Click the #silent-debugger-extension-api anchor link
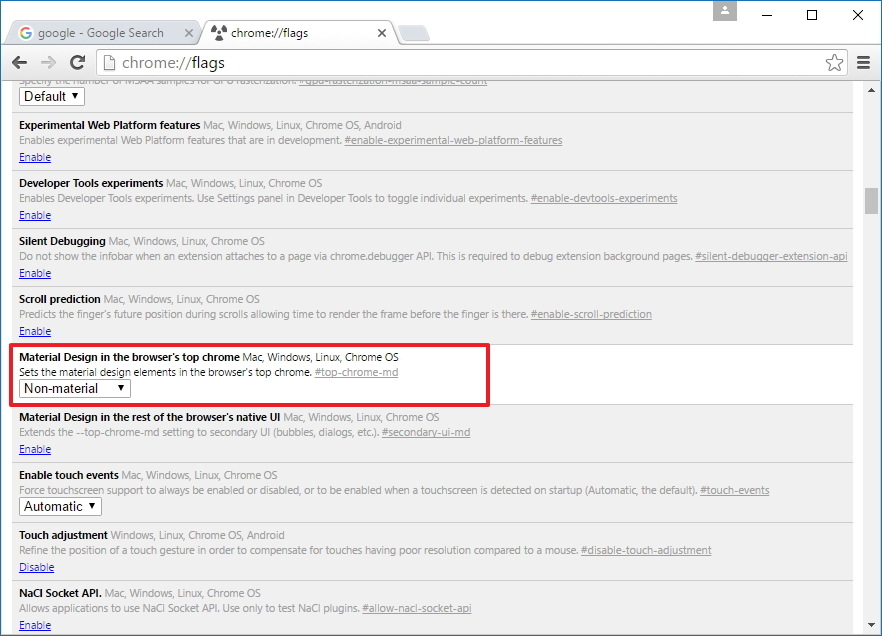Screen dimensions: 882x636 pyautogui.click(x=771, y=256)
